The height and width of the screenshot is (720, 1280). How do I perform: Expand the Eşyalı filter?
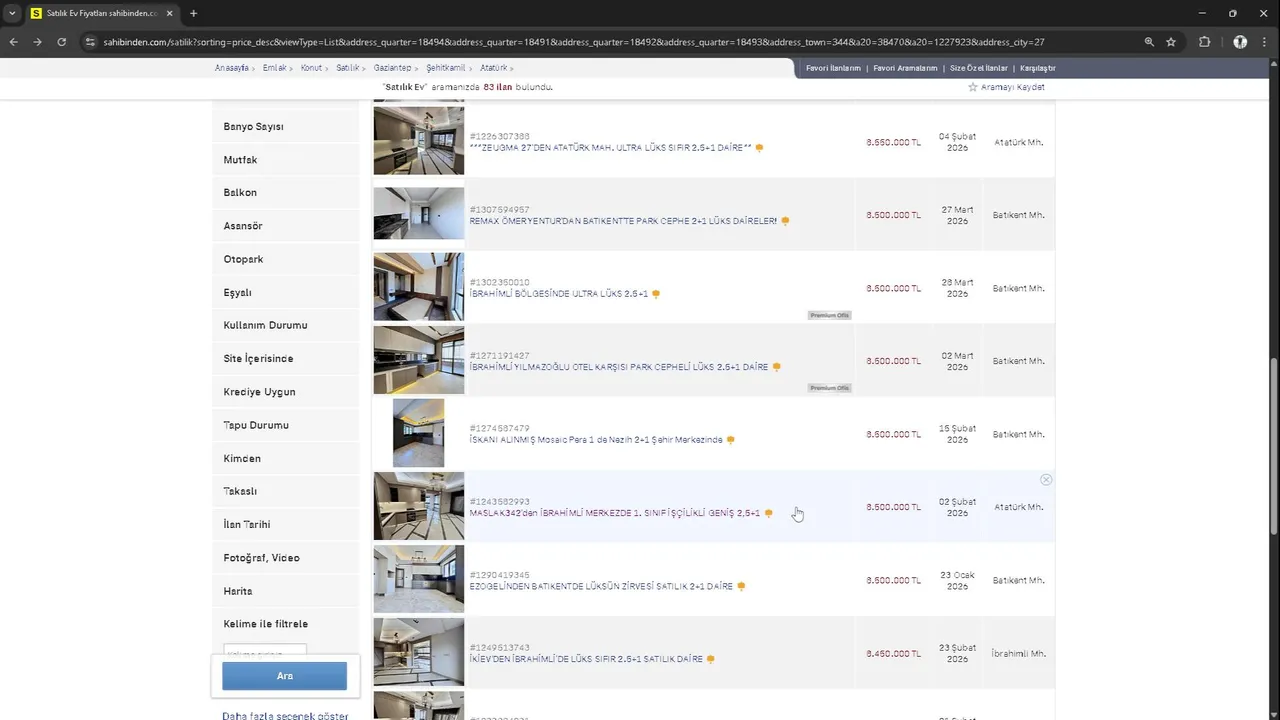[284, 293]
